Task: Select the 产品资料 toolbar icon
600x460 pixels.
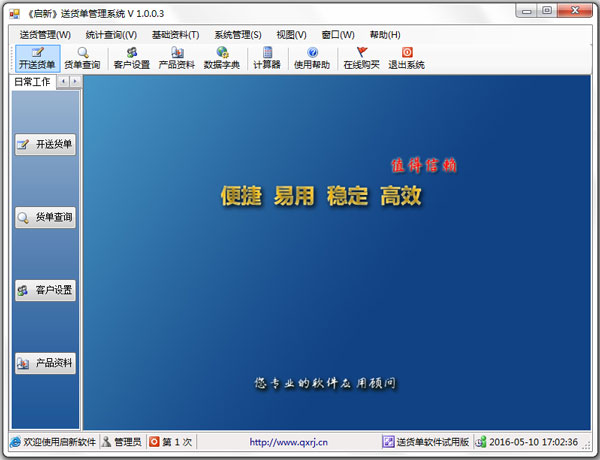Action: coord(176,58)
